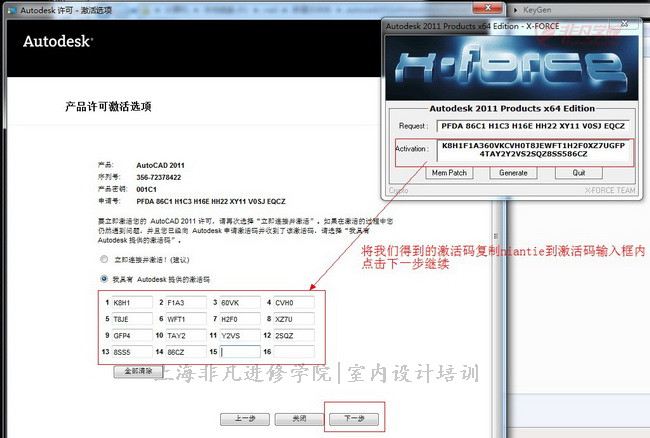This screenshot has width=650, height=438.
Task: Click the Autodesk 许可 title bar icon
Action: tap(12, 10)
